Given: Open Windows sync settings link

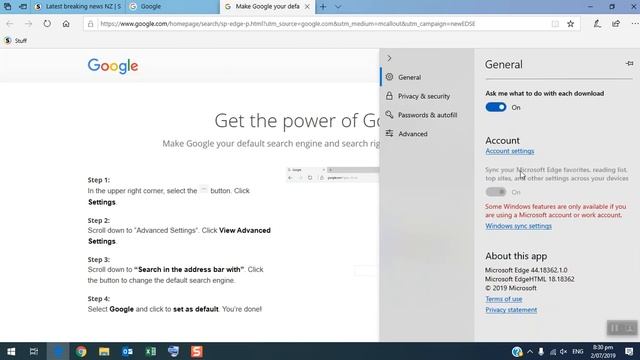Looking at the screenshot, I should point(518,226).
